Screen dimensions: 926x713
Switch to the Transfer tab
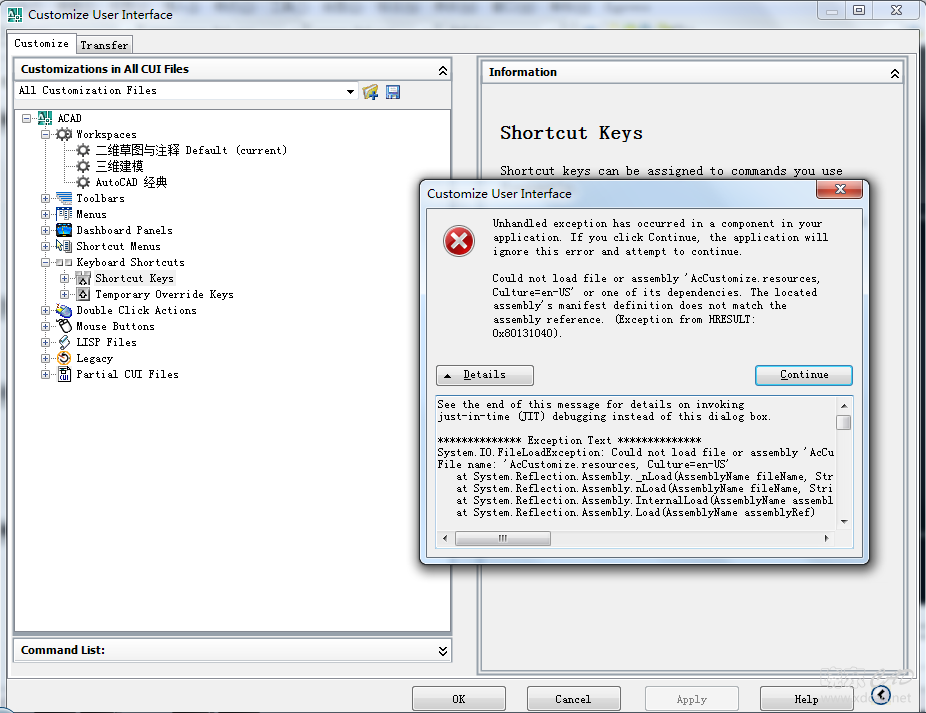pyautogui.click(x=104, y=45)
